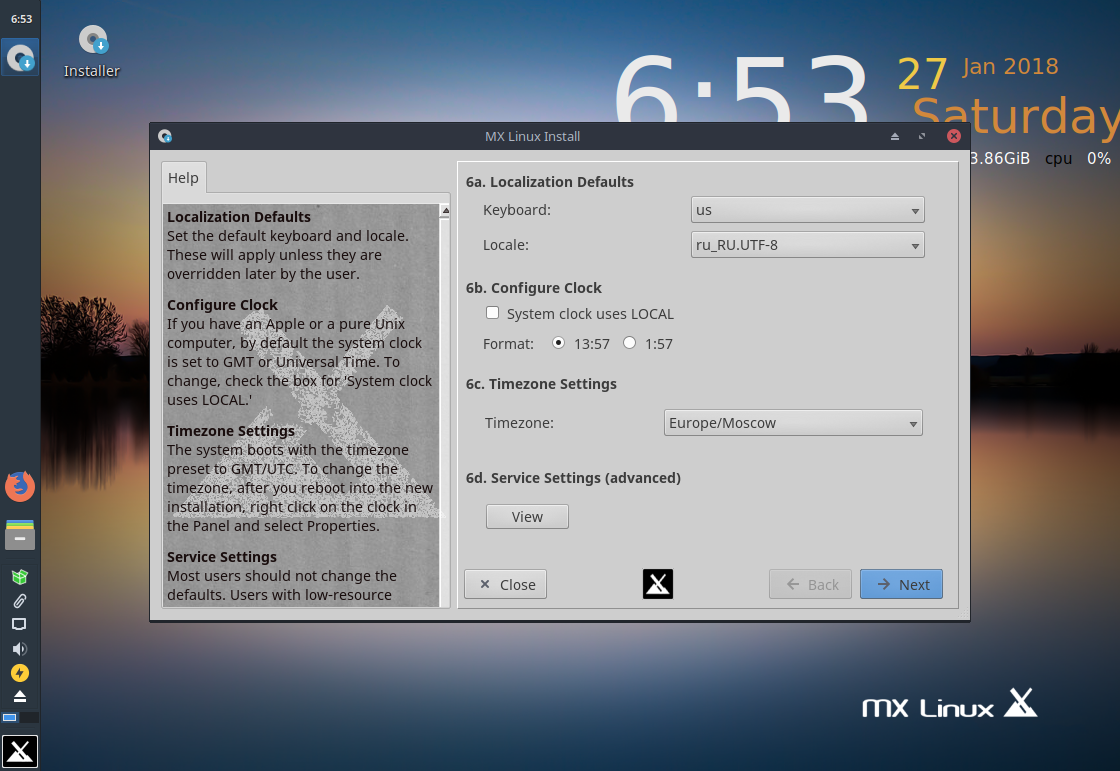Click the Next button
The width and height of the screenshot is (1120, 771).
pyautogui.click(x=901, y=585)
